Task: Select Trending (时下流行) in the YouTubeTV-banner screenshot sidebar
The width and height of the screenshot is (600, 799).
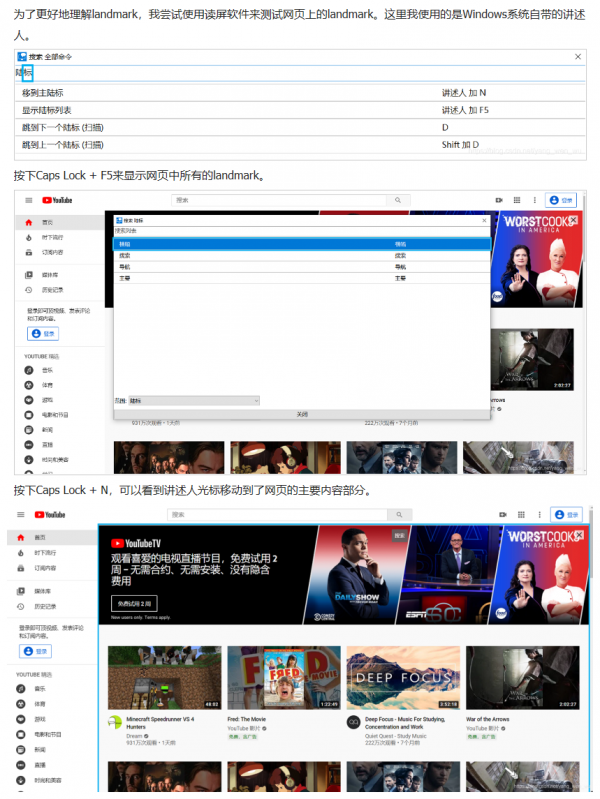Action: [x=52, y=553]
